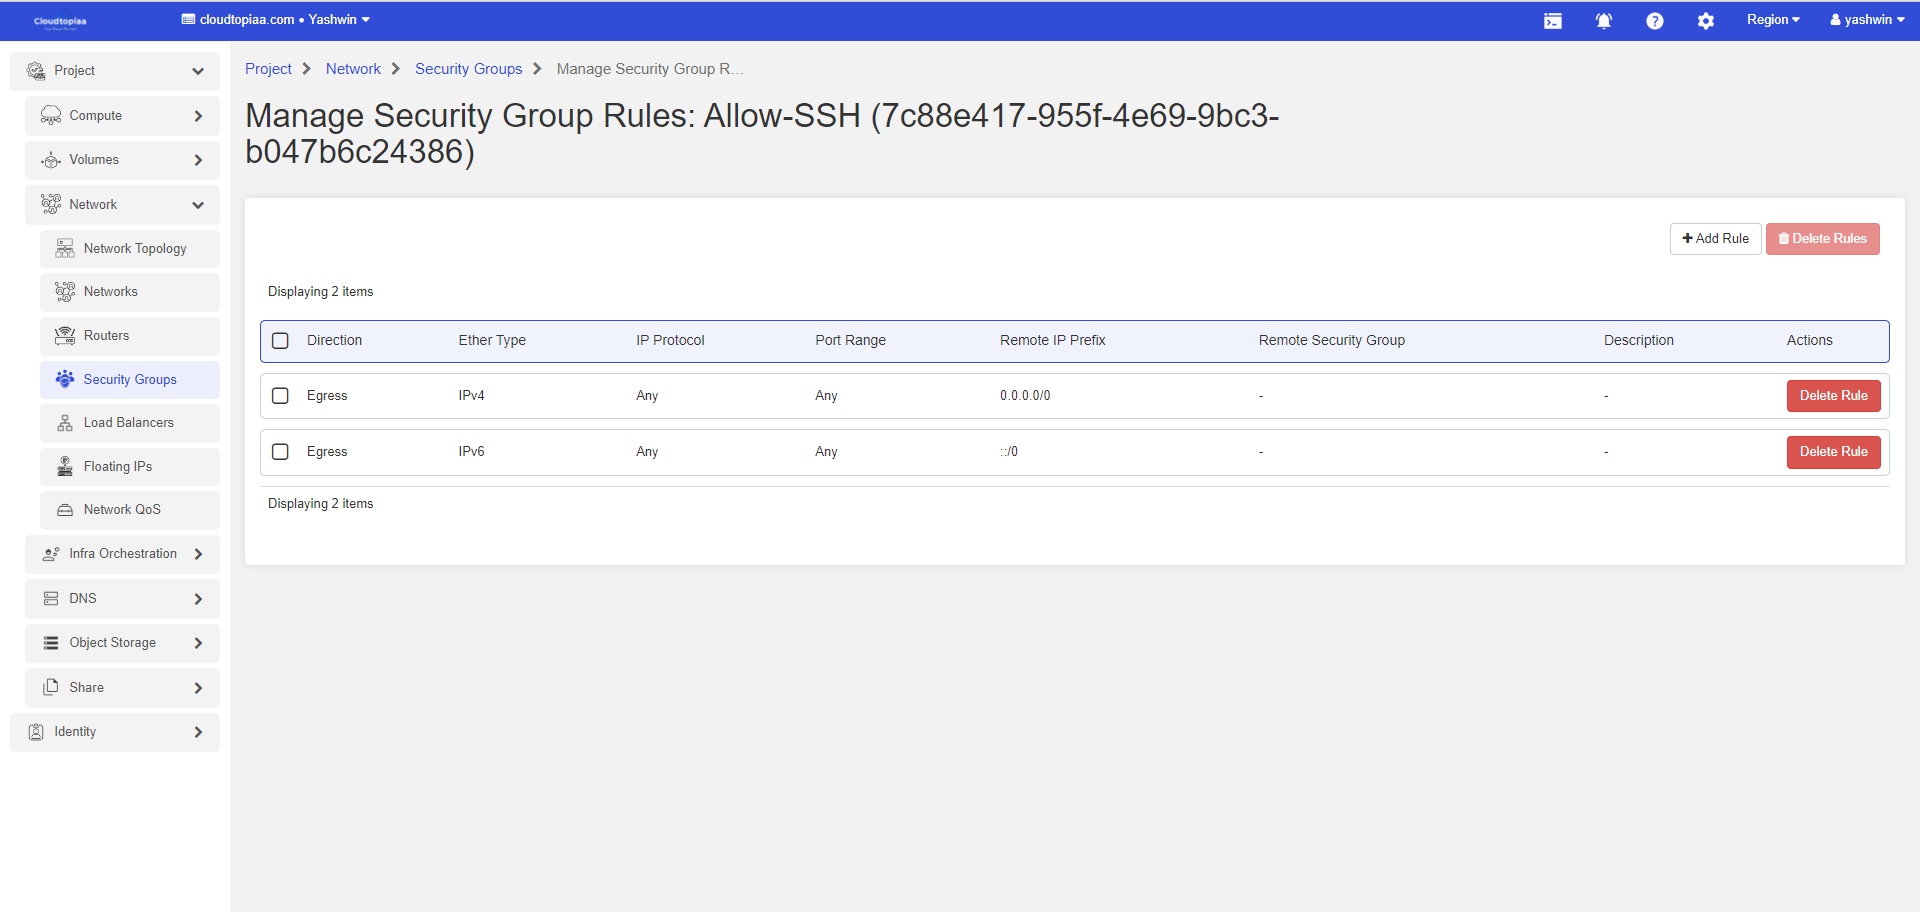Click the Load Balancers sidebar icon
This screenshot has width=1920, height=912.
[x=65, y=423]
